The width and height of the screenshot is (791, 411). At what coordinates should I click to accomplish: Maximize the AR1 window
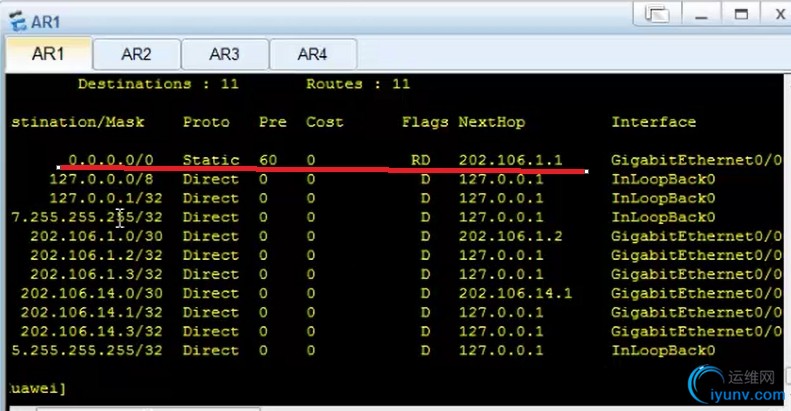pos(741,14)
